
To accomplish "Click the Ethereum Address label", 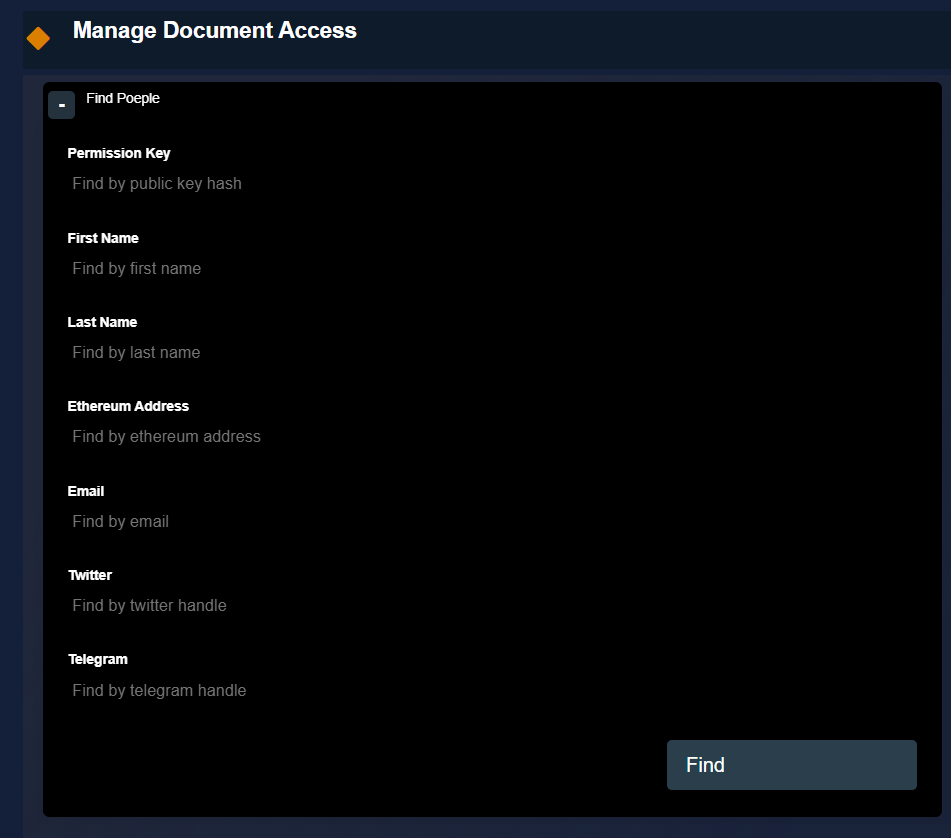I will point(128,406).
